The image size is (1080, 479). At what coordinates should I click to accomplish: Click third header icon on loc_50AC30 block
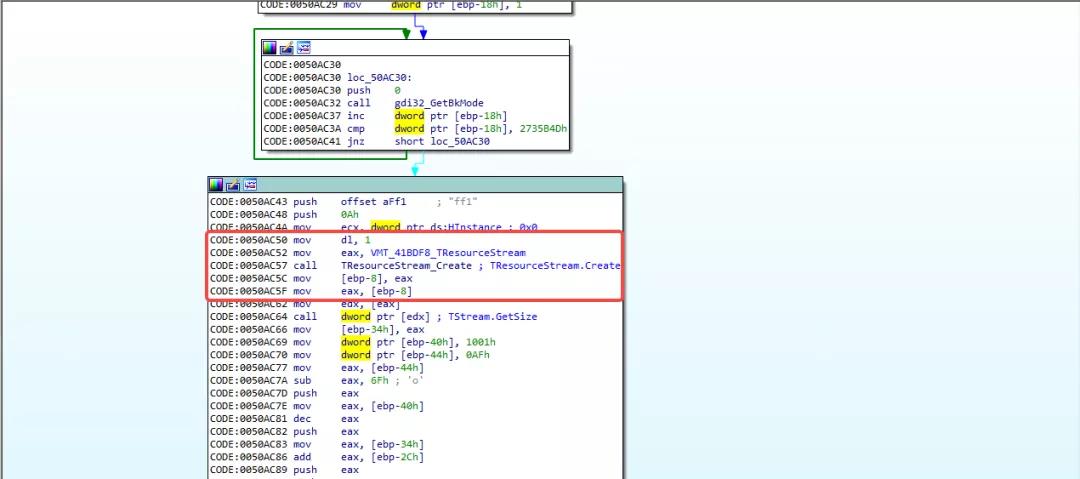pos(303,48)
